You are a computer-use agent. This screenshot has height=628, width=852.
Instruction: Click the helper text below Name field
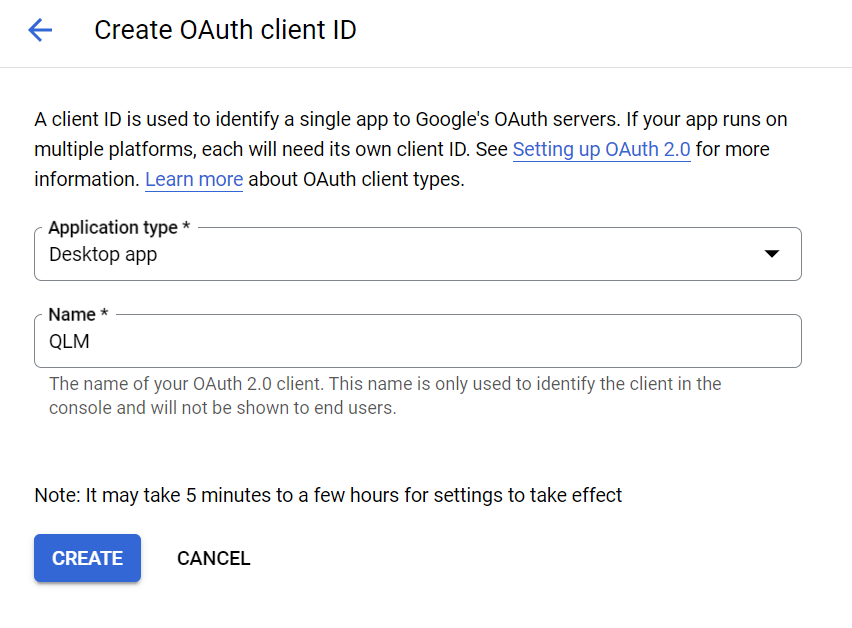pos(385,395)
